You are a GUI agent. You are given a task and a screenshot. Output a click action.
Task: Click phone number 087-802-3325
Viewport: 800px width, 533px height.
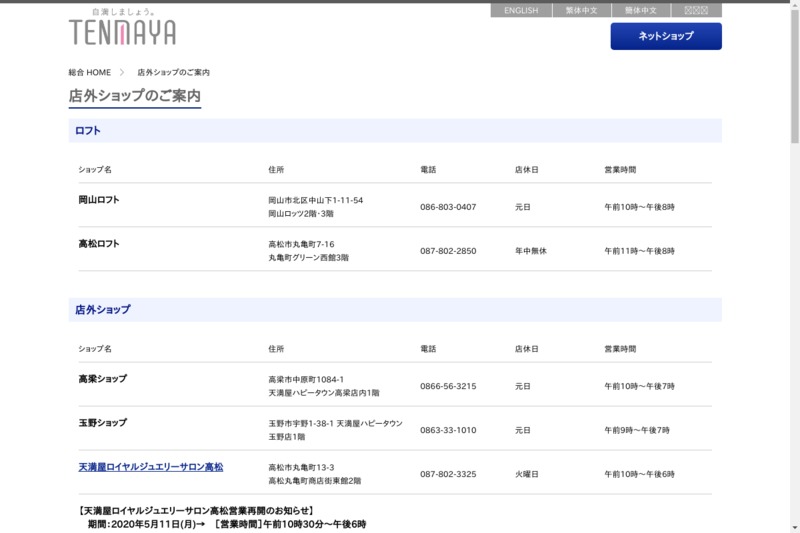tap(448, 474)
